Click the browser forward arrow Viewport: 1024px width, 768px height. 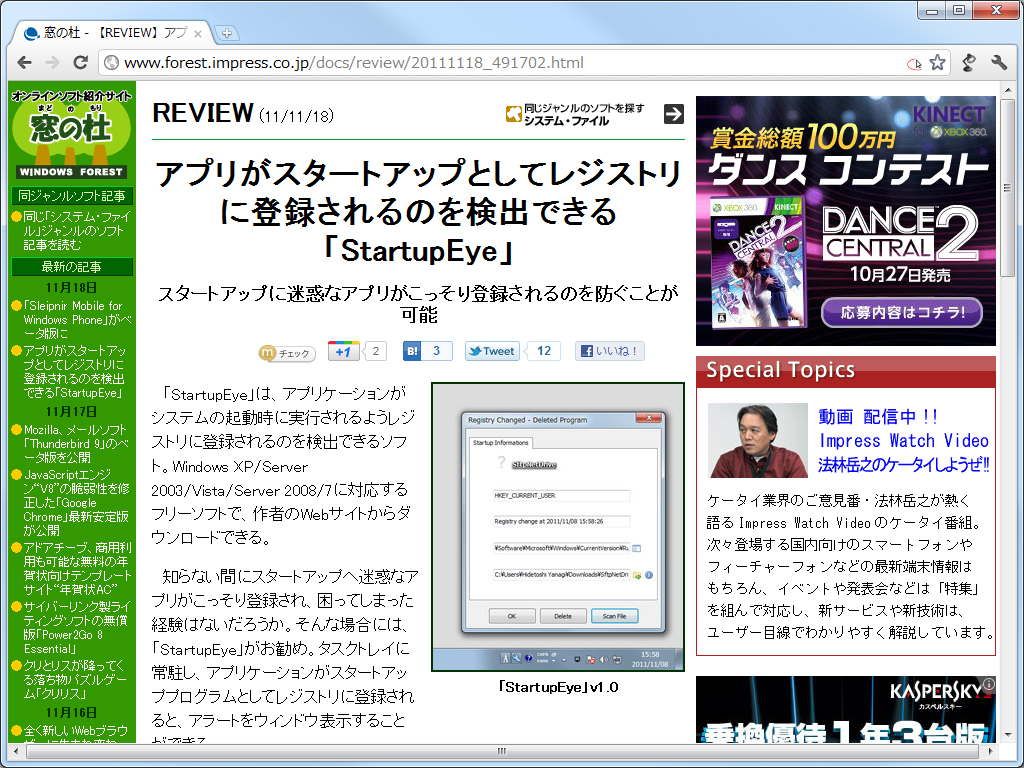click(x=52, y=63)
